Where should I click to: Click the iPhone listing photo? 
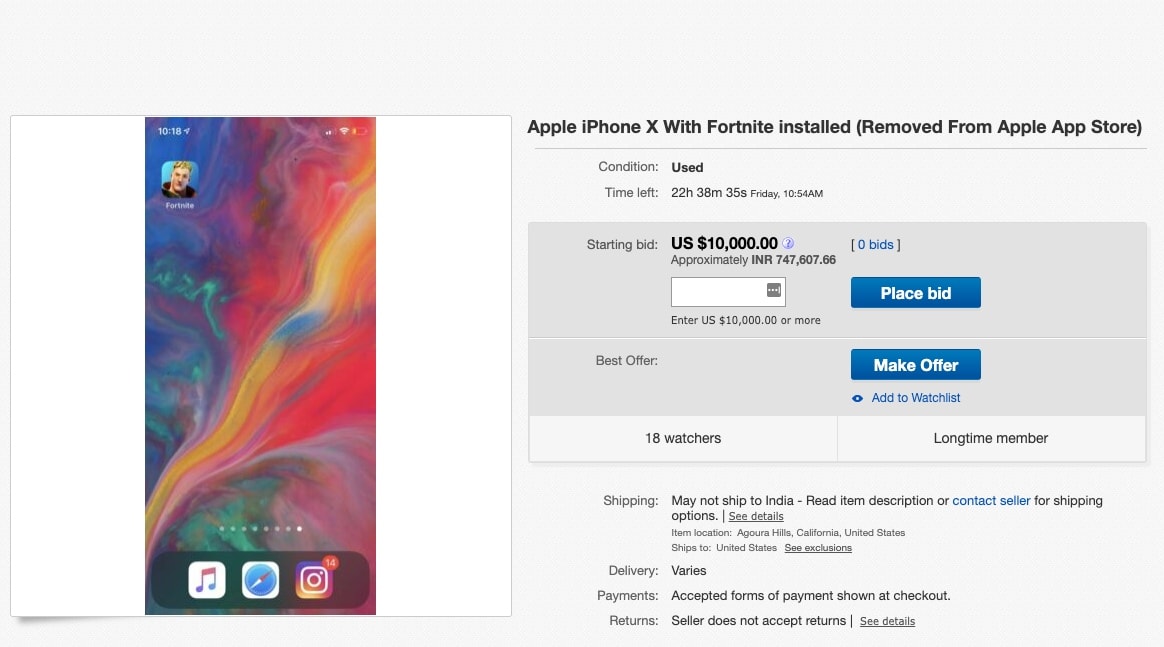[x=260, y=365]
